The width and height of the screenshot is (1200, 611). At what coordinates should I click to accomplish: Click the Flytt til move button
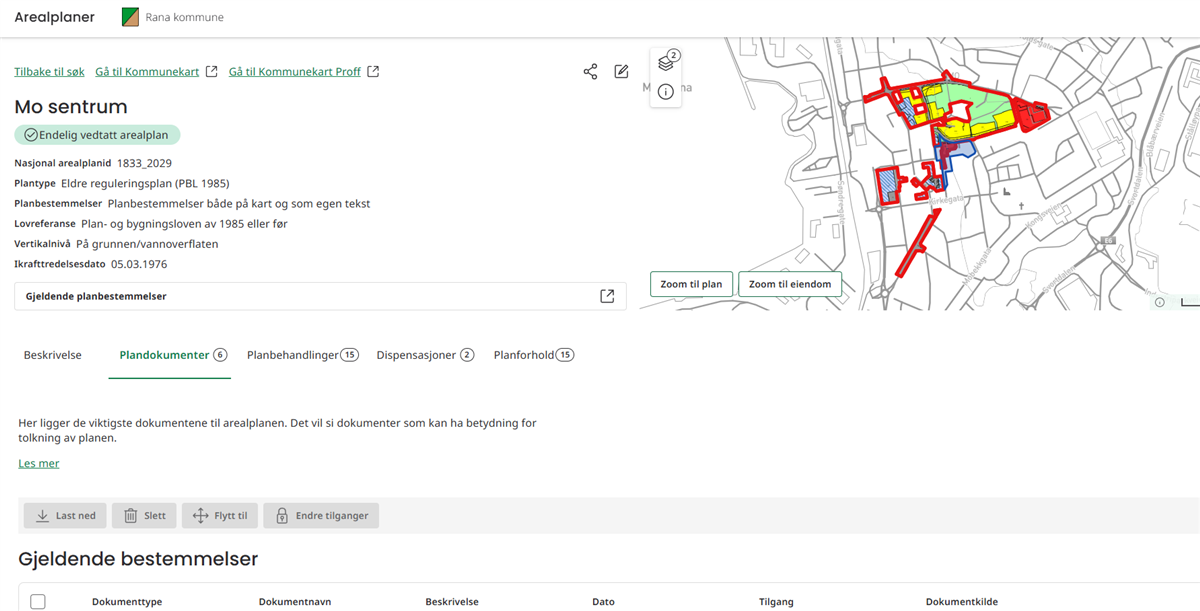pos(219,516)
